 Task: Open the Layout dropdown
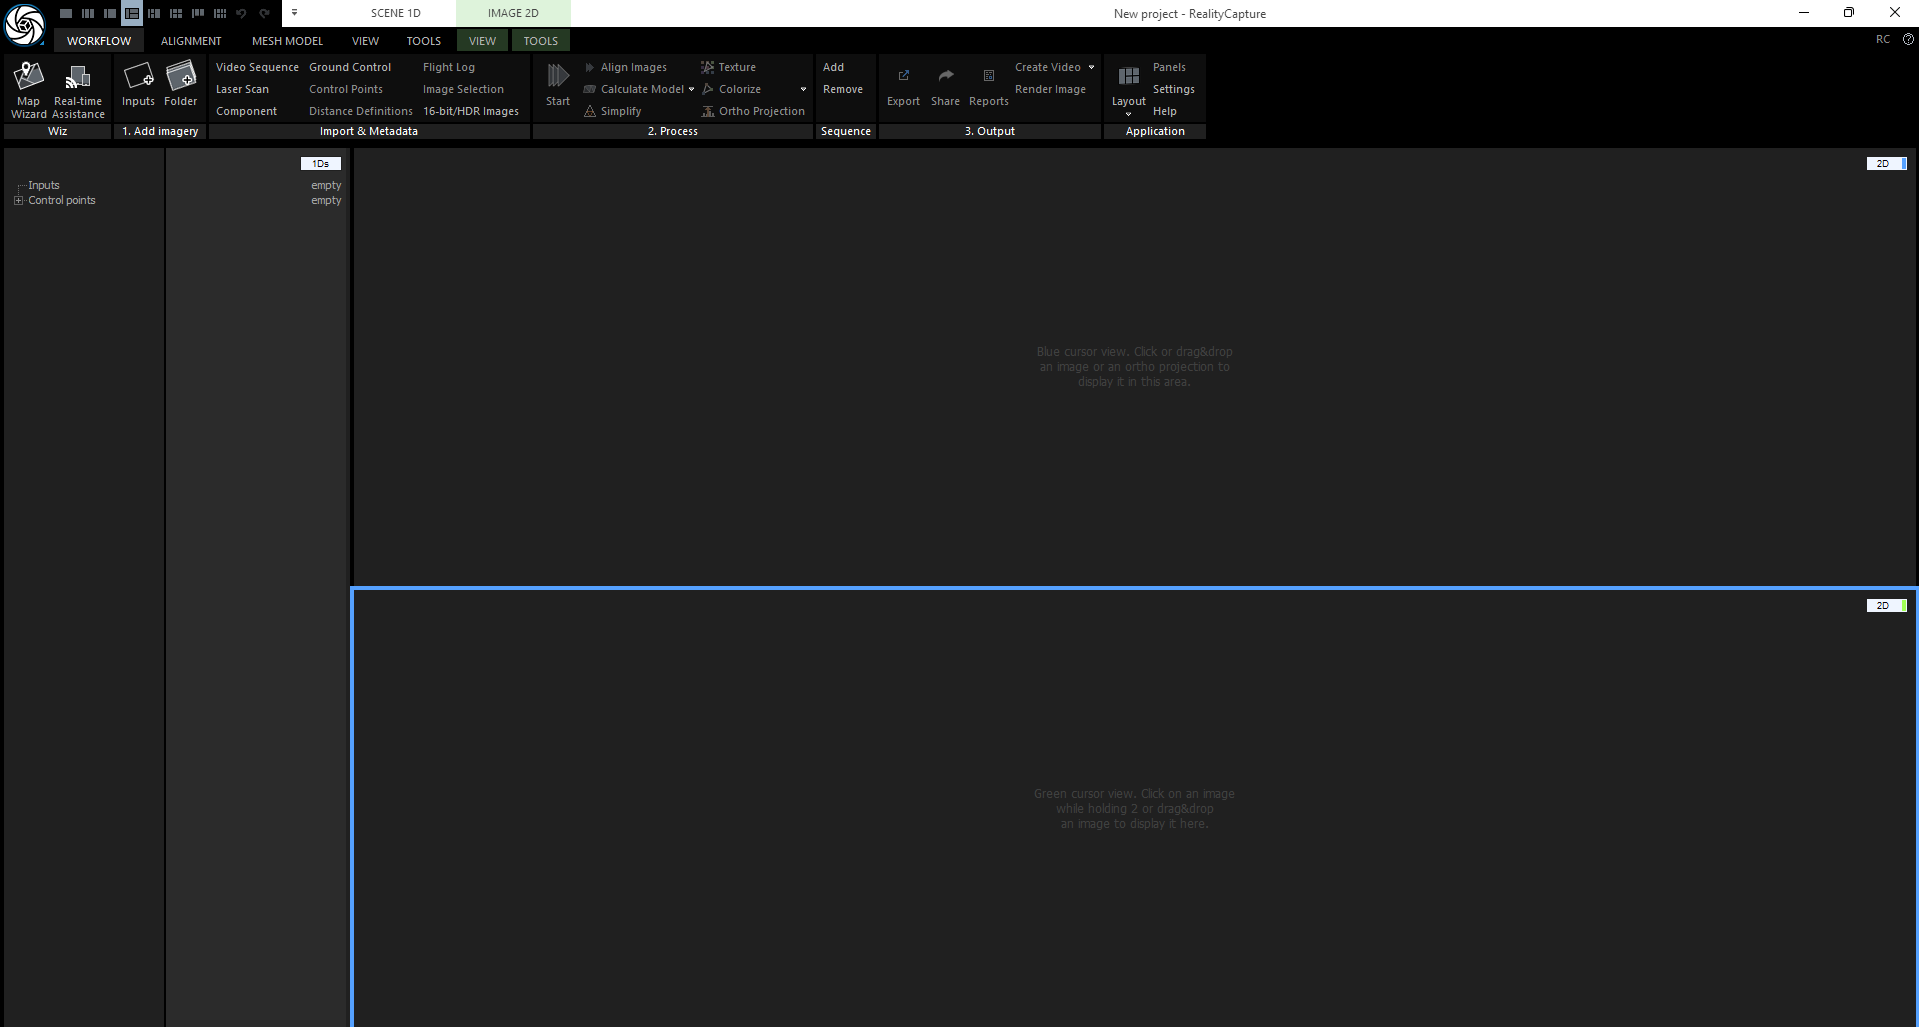coord(1129,91)
